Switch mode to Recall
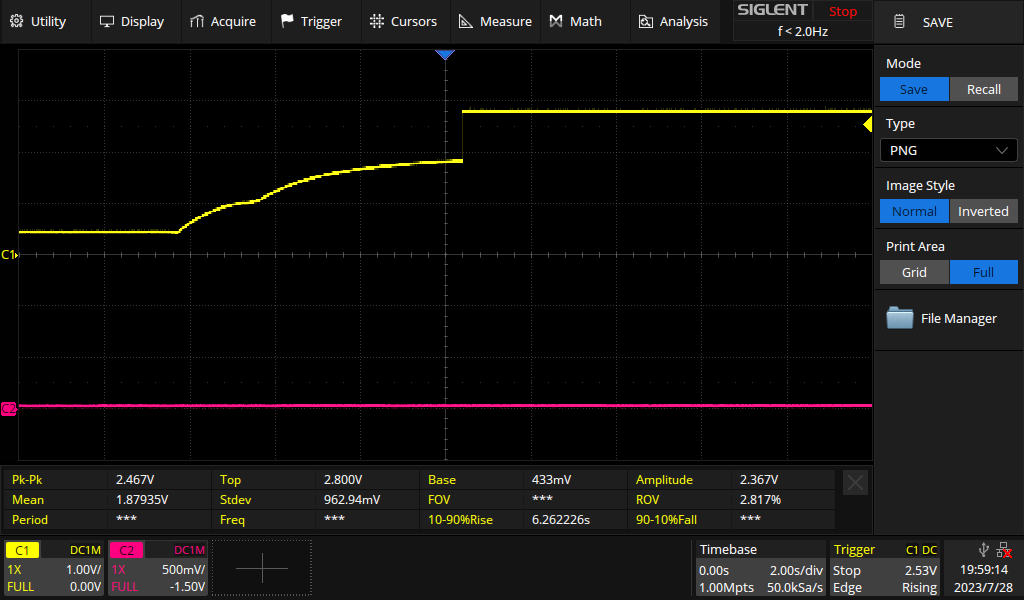 click(983, 89)
